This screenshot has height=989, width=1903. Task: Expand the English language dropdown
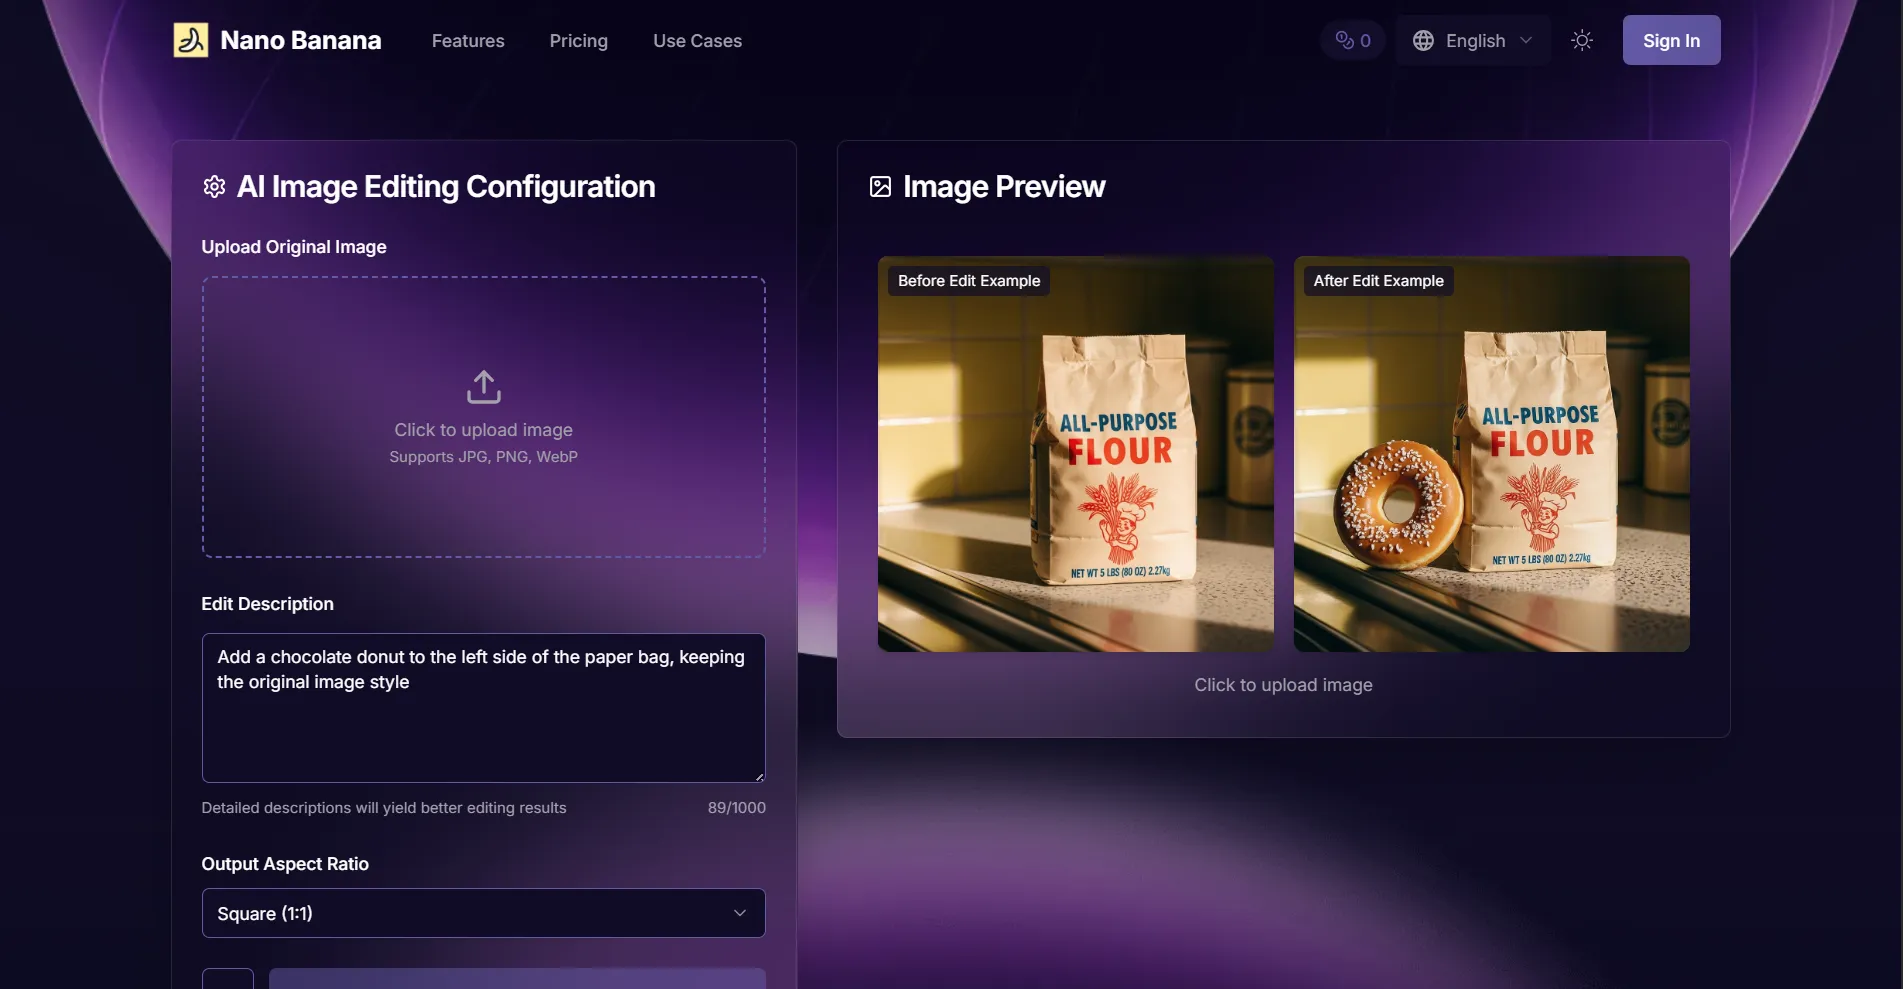coord(1473,40)
